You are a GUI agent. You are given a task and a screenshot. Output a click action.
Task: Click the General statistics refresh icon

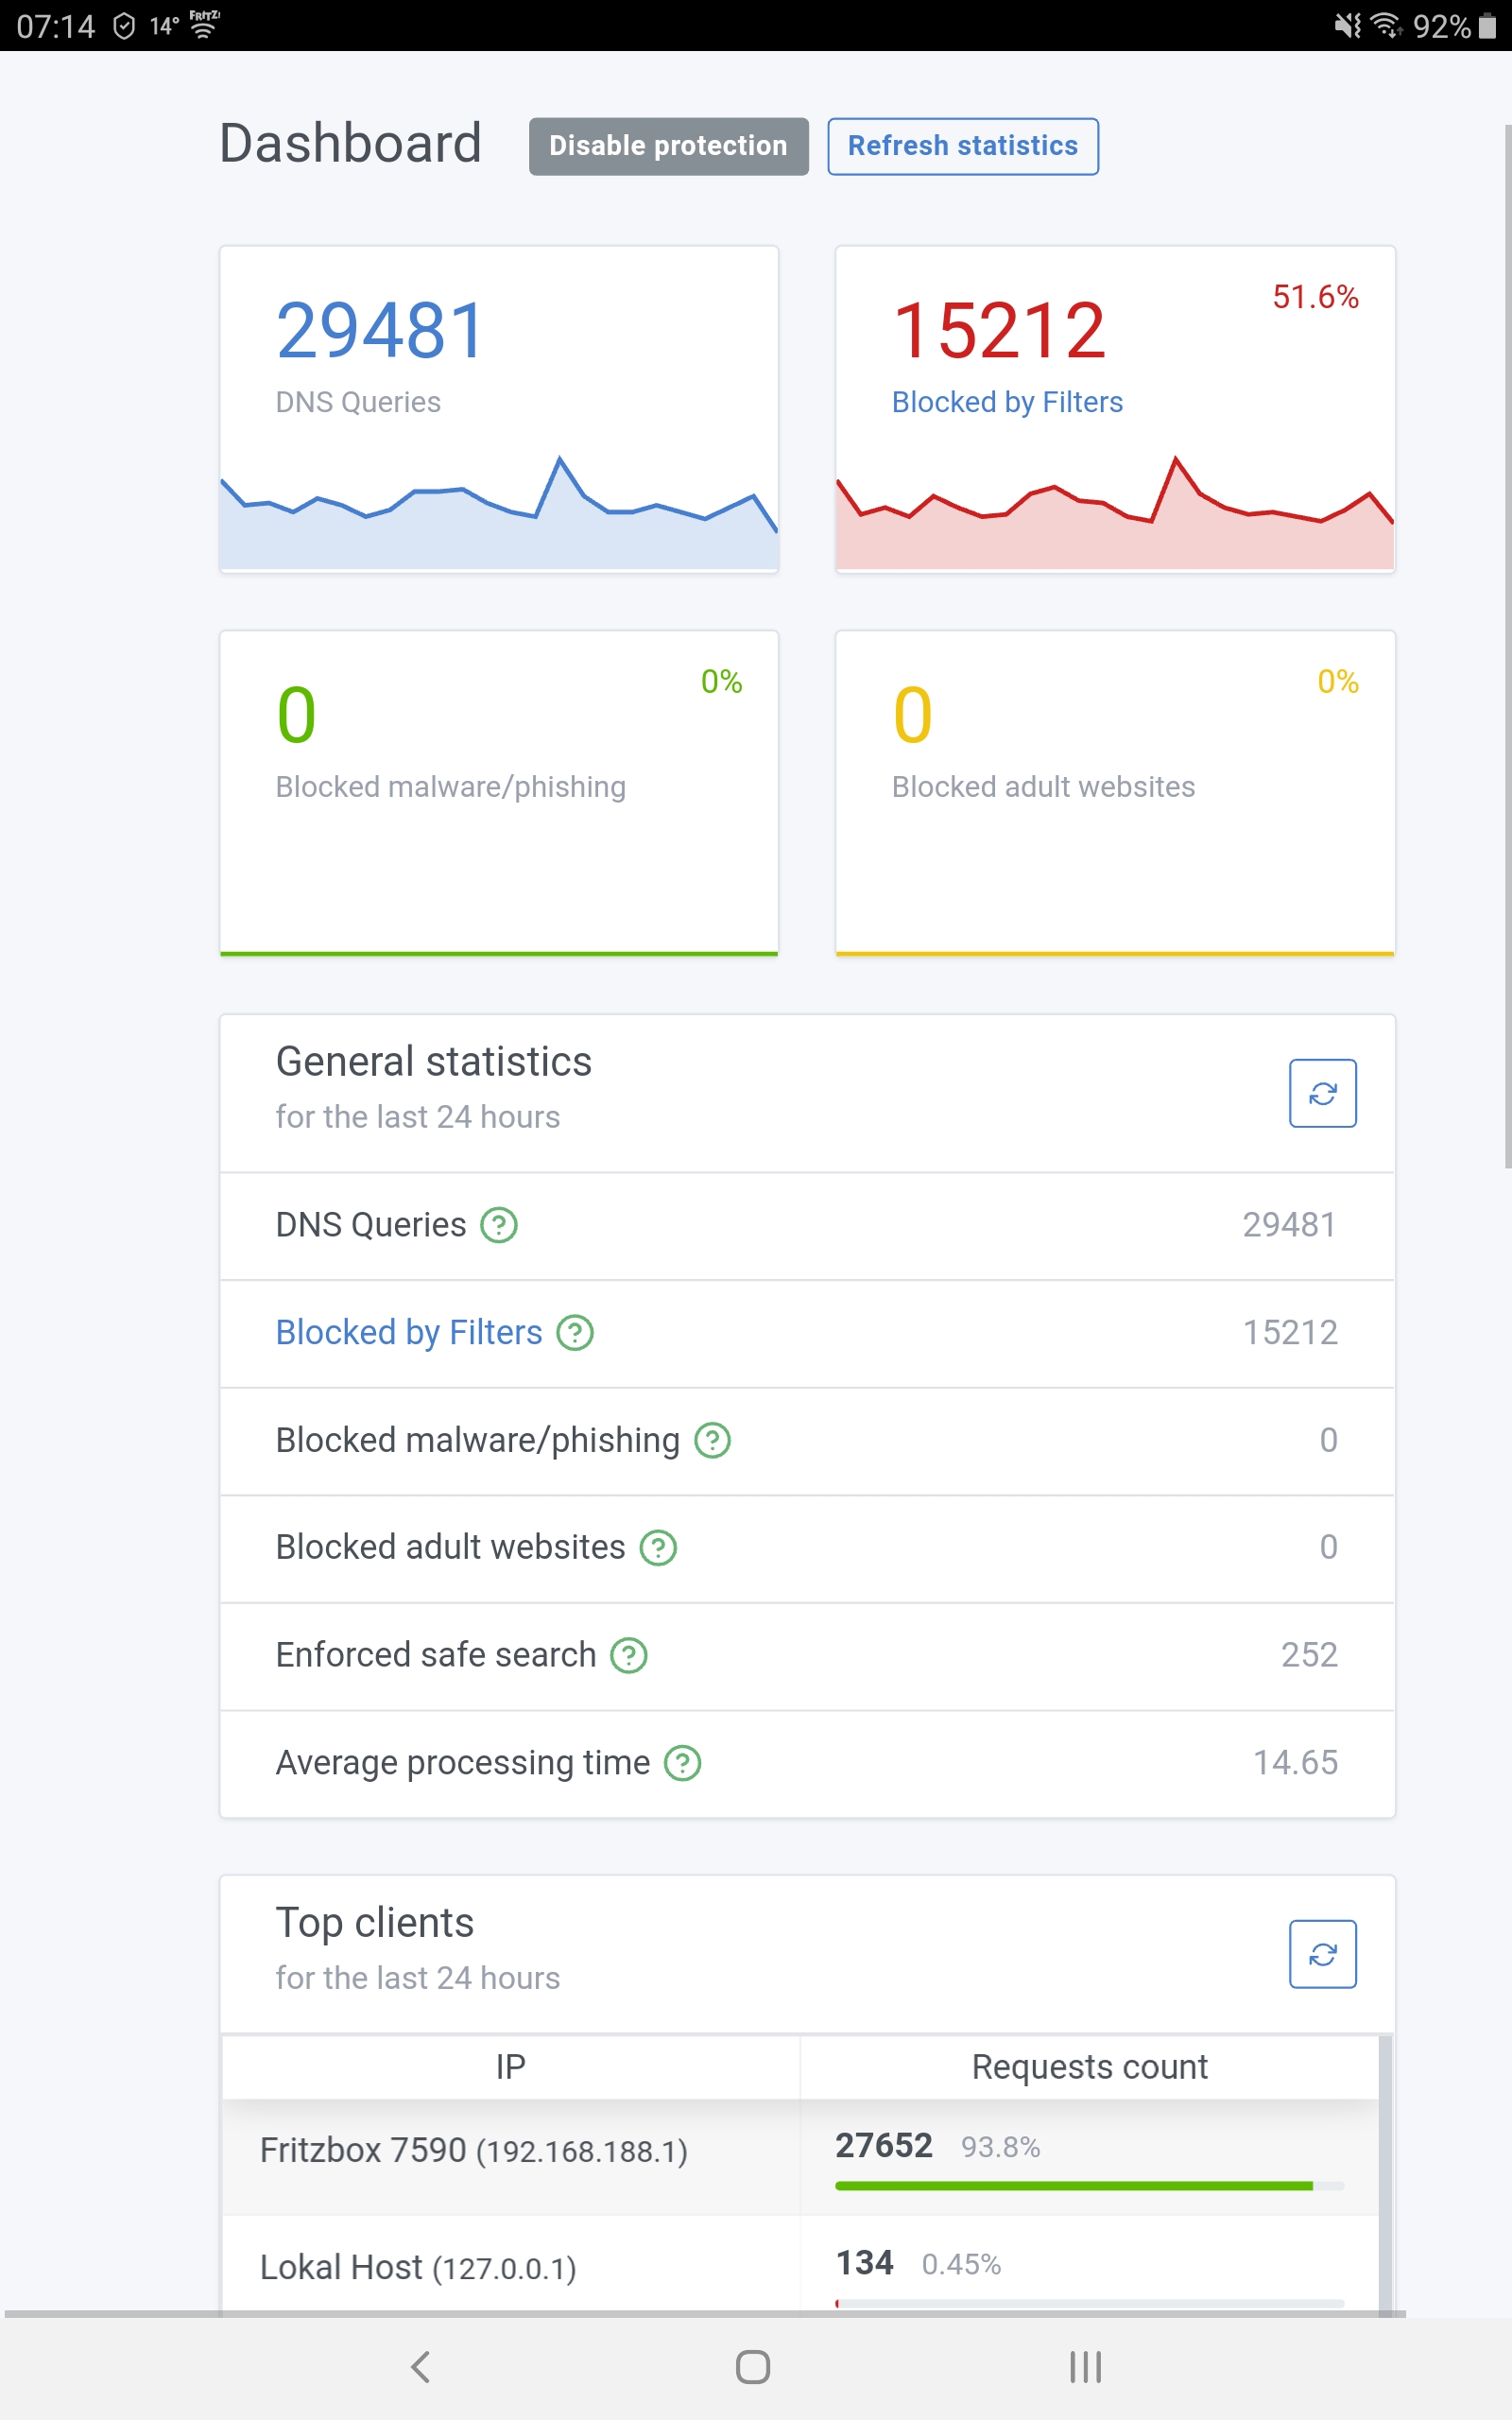pyautogui.click(x=1322, y=1093)
